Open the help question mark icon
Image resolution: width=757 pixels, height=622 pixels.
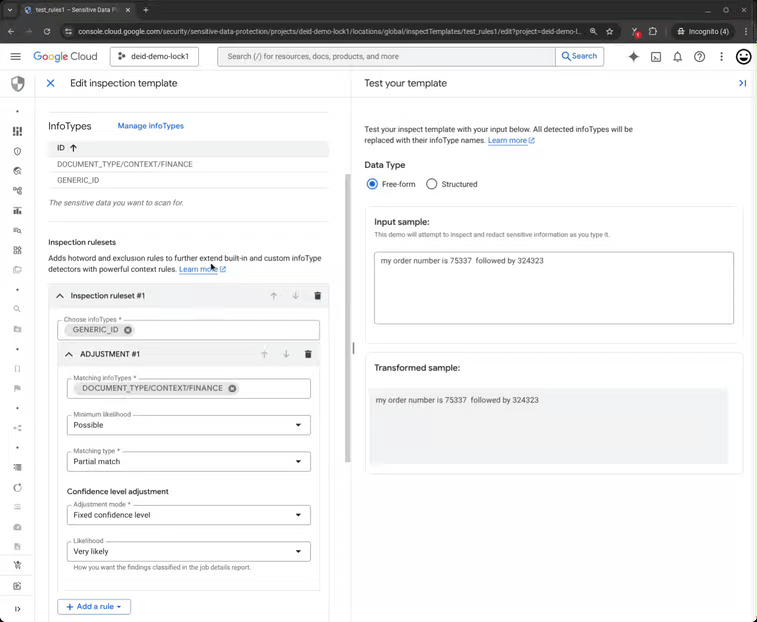tap(699, 57)
